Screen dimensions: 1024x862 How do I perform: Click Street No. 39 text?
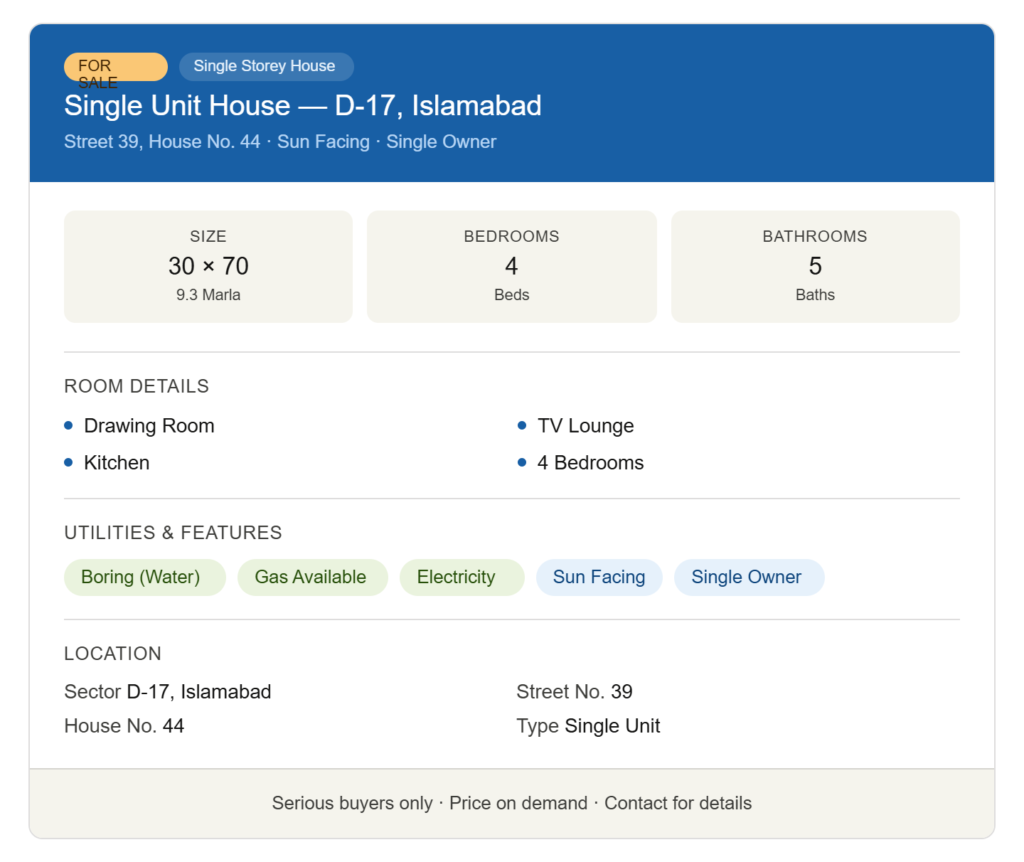[x=575, y=692]
